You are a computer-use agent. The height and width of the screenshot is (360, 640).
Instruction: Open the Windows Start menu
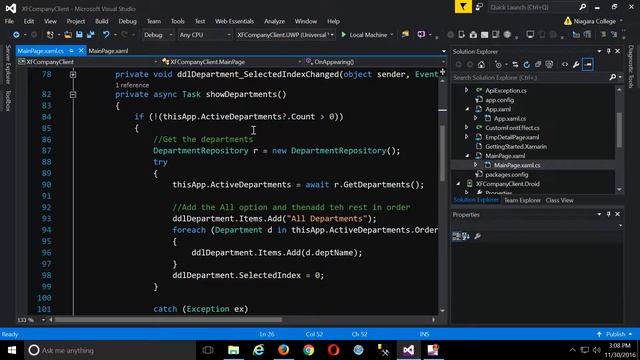[x=12, y=350]
